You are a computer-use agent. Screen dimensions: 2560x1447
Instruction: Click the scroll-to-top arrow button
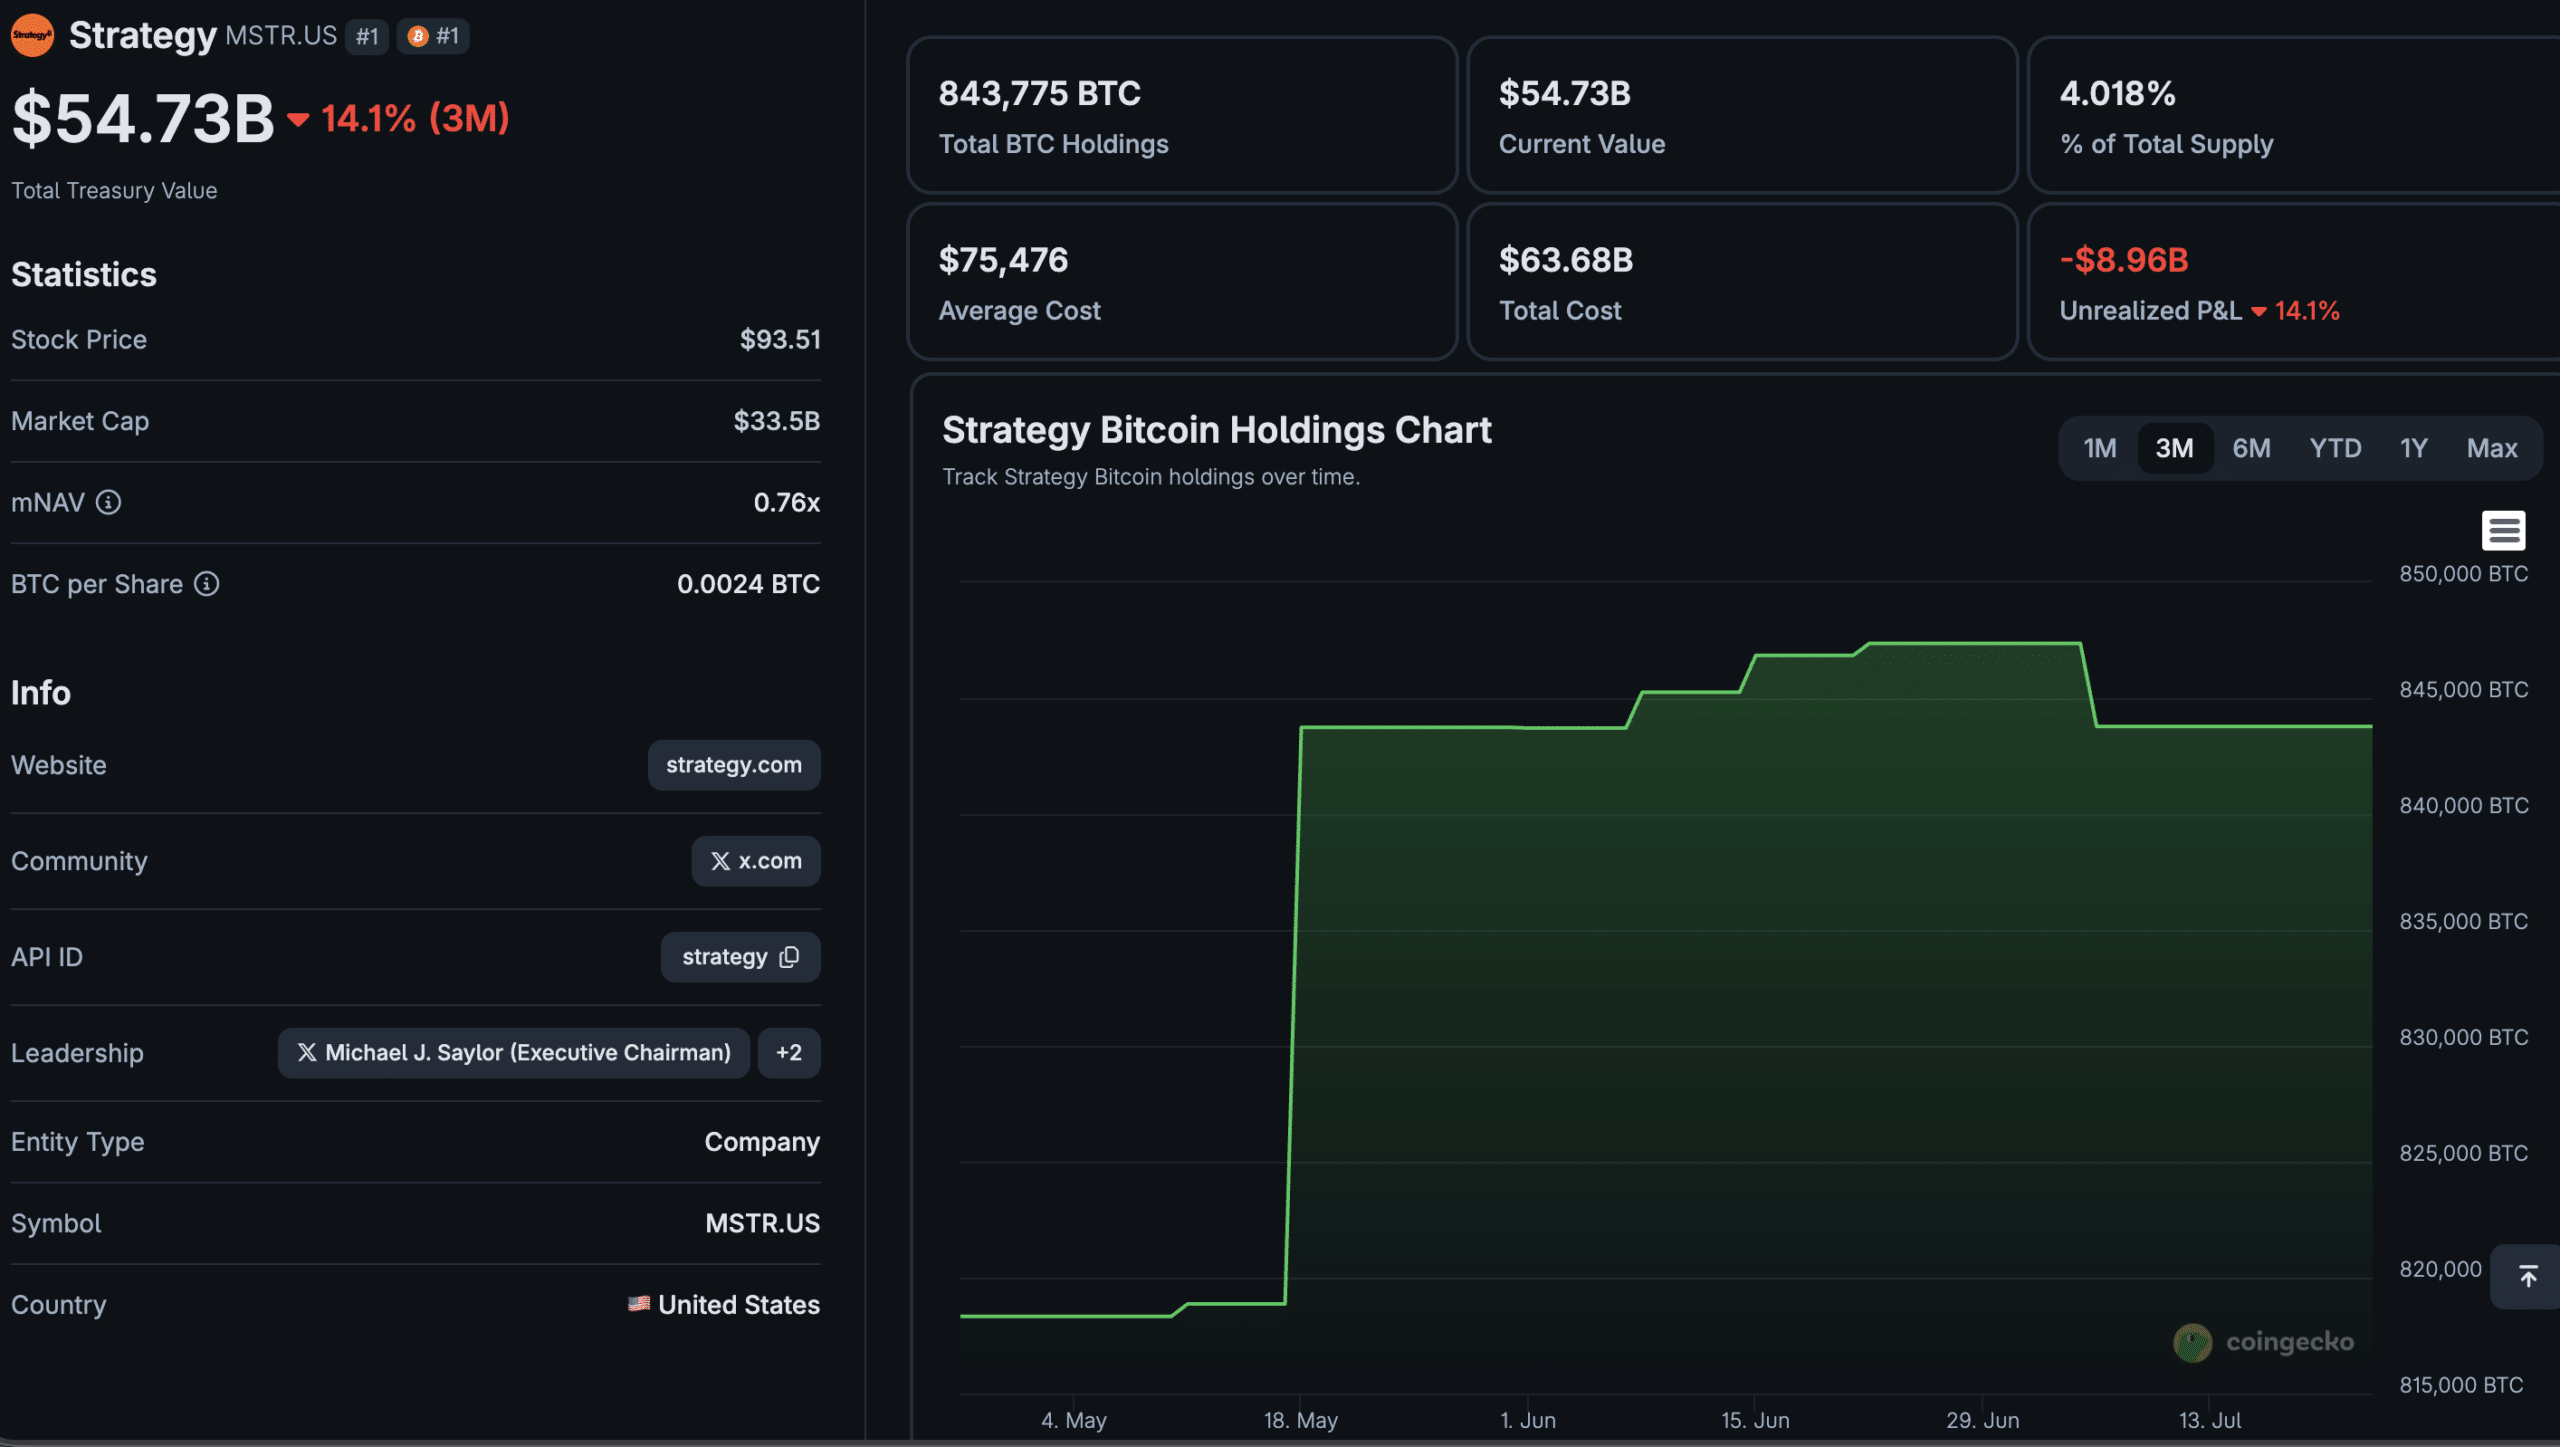coord(2528,1276)
